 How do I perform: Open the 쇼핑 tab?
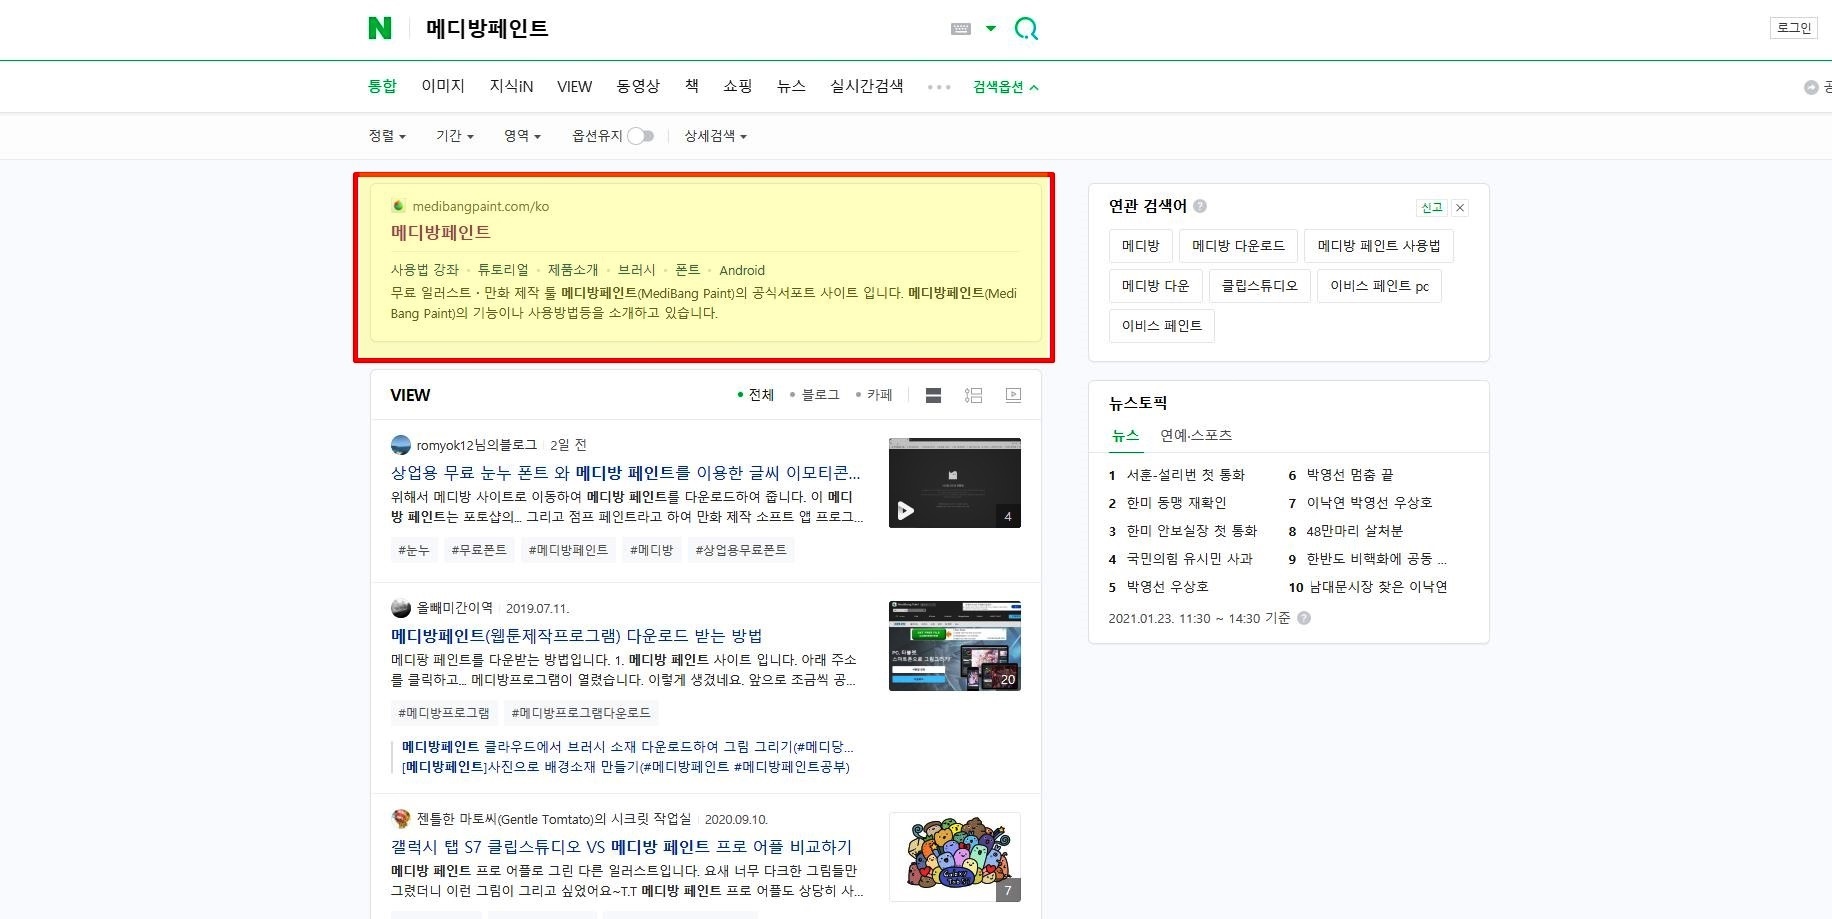737,86
